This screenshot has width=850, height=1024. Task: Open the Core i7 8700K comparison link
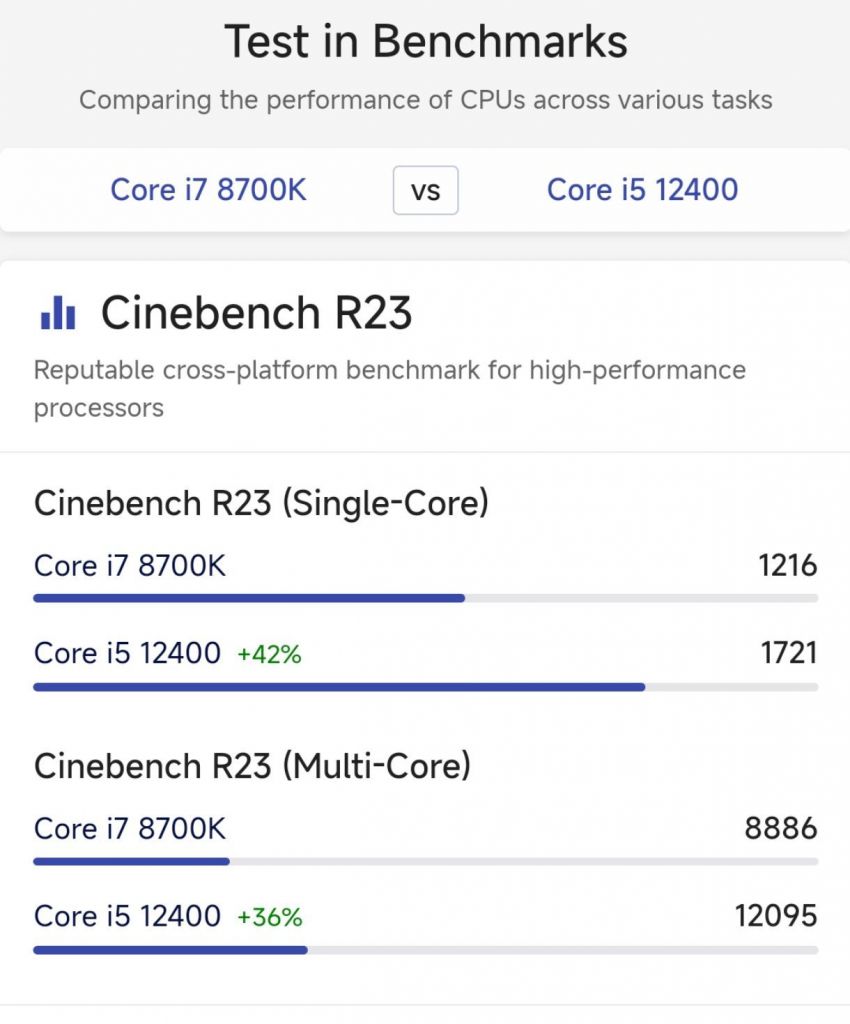point(208,190)
